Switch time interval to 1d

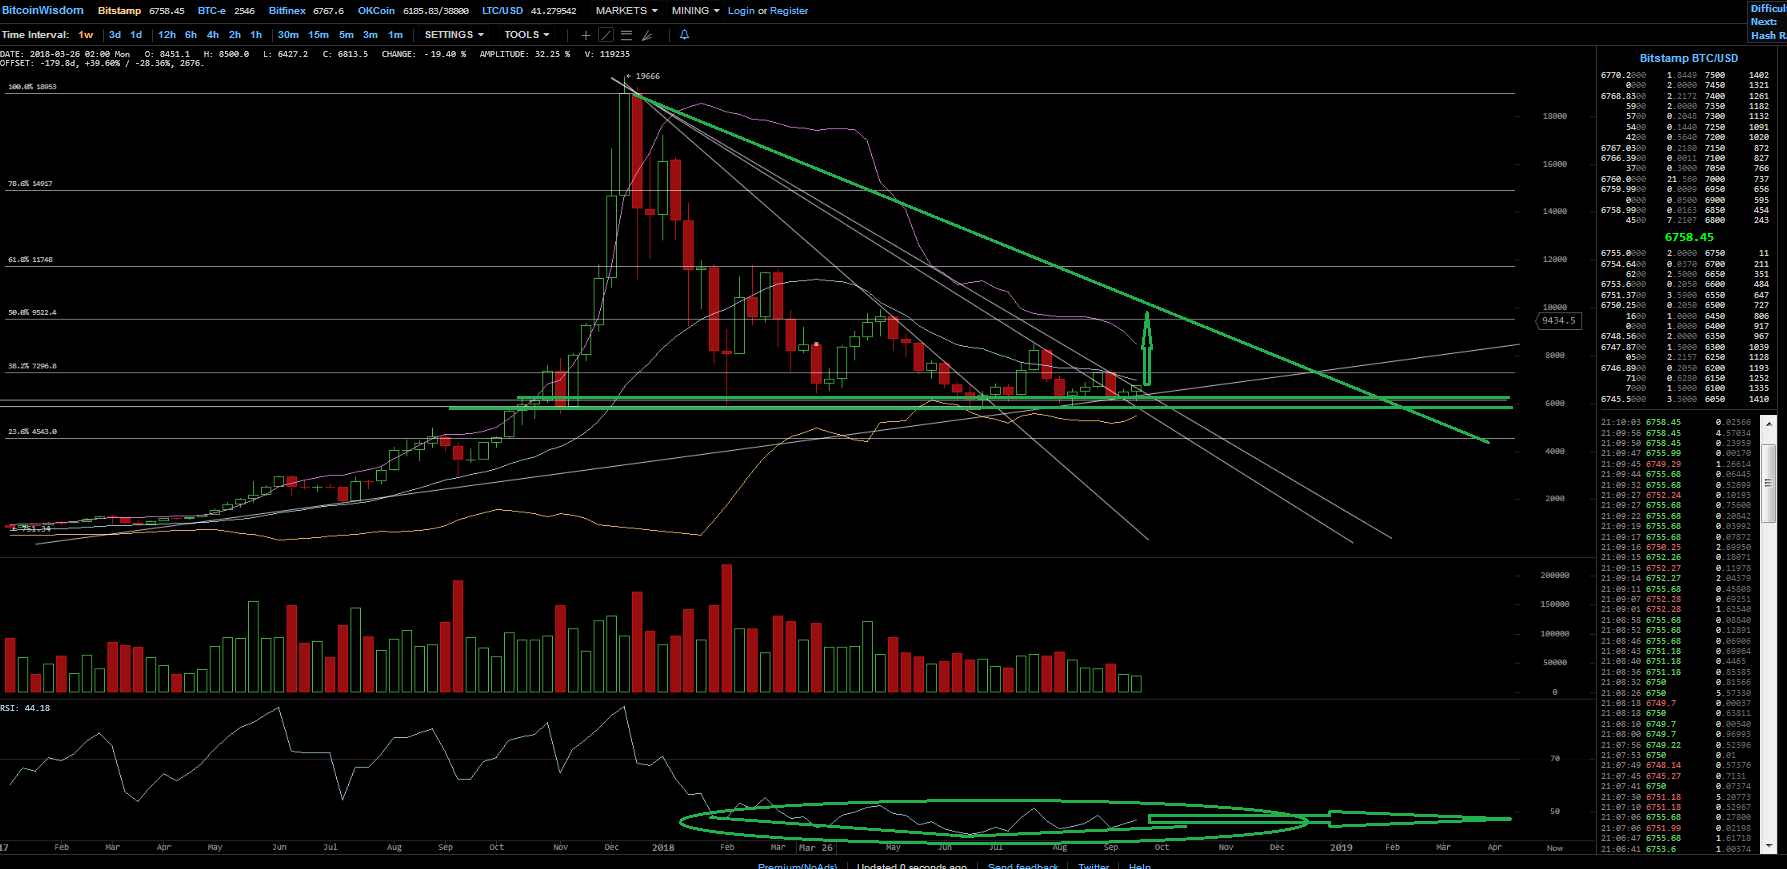pos(136,35)
